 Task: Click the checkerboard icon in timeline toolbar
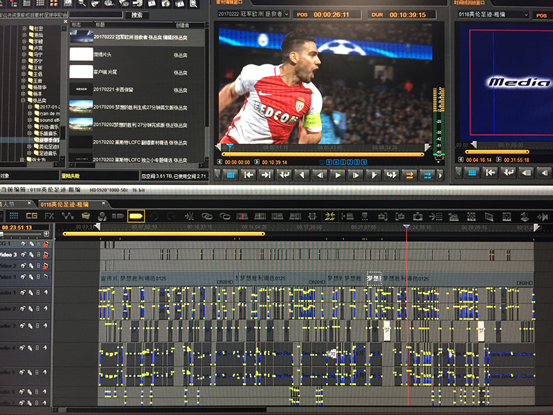[x=471, y=216]
